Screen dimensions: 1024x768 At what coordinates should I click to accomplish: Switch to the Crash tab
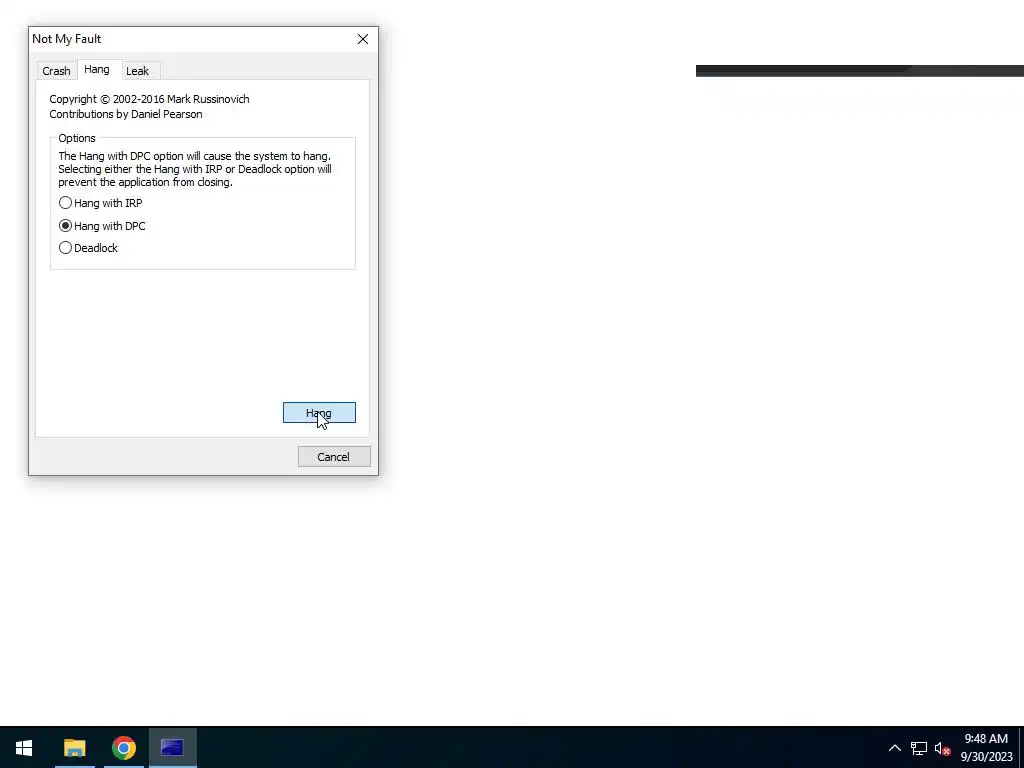[56, 71]
